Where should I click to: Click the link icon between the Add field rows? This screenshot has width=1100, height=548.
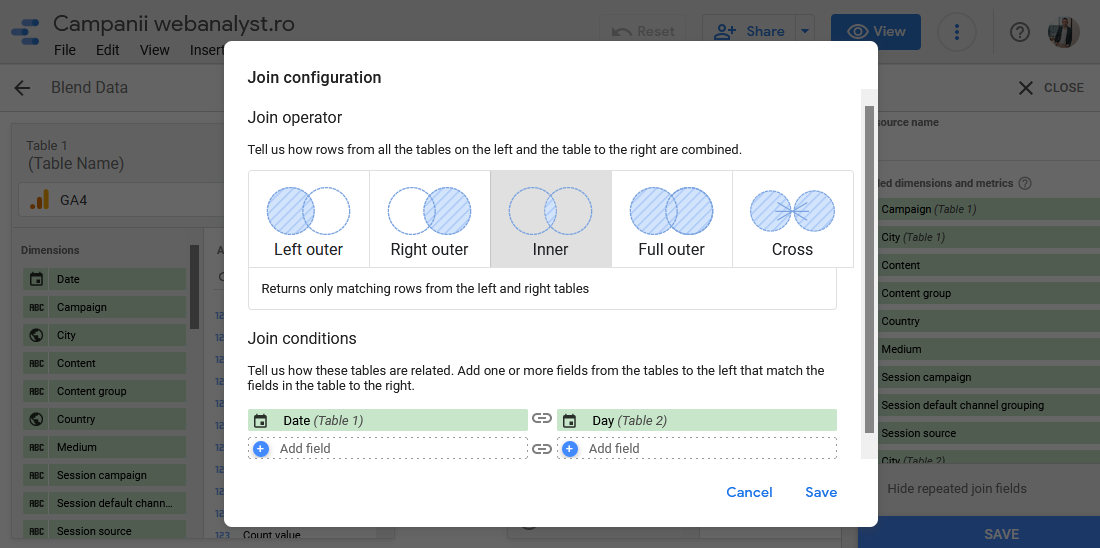(x=542, y=449)
